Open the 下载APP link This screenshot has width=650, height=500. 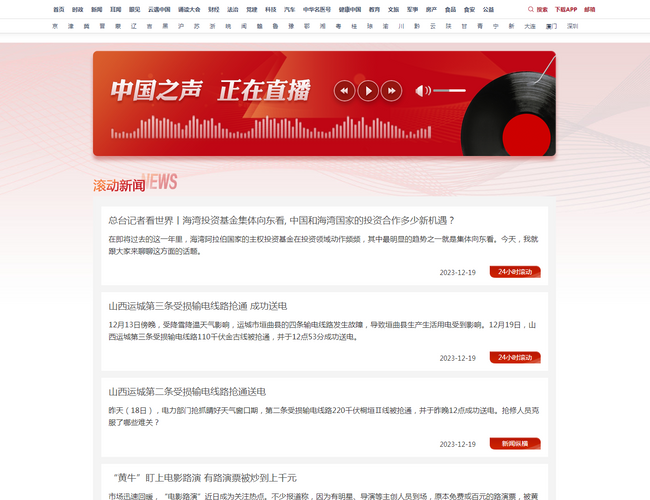[x=566, y=9]
